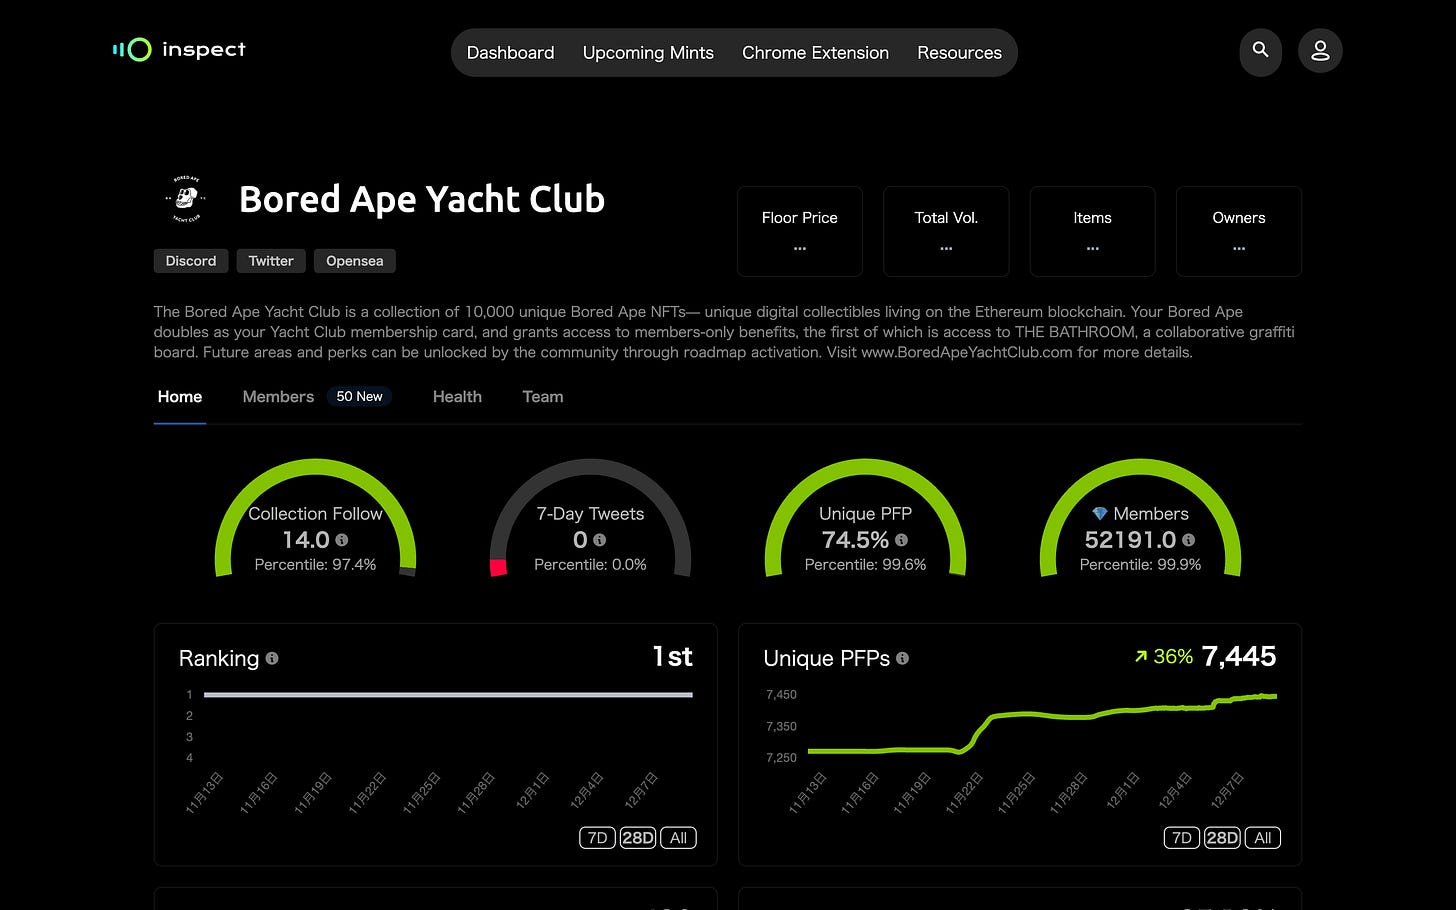
Task: Click the Unique PFP gauge arc
Action: (866, 468)
